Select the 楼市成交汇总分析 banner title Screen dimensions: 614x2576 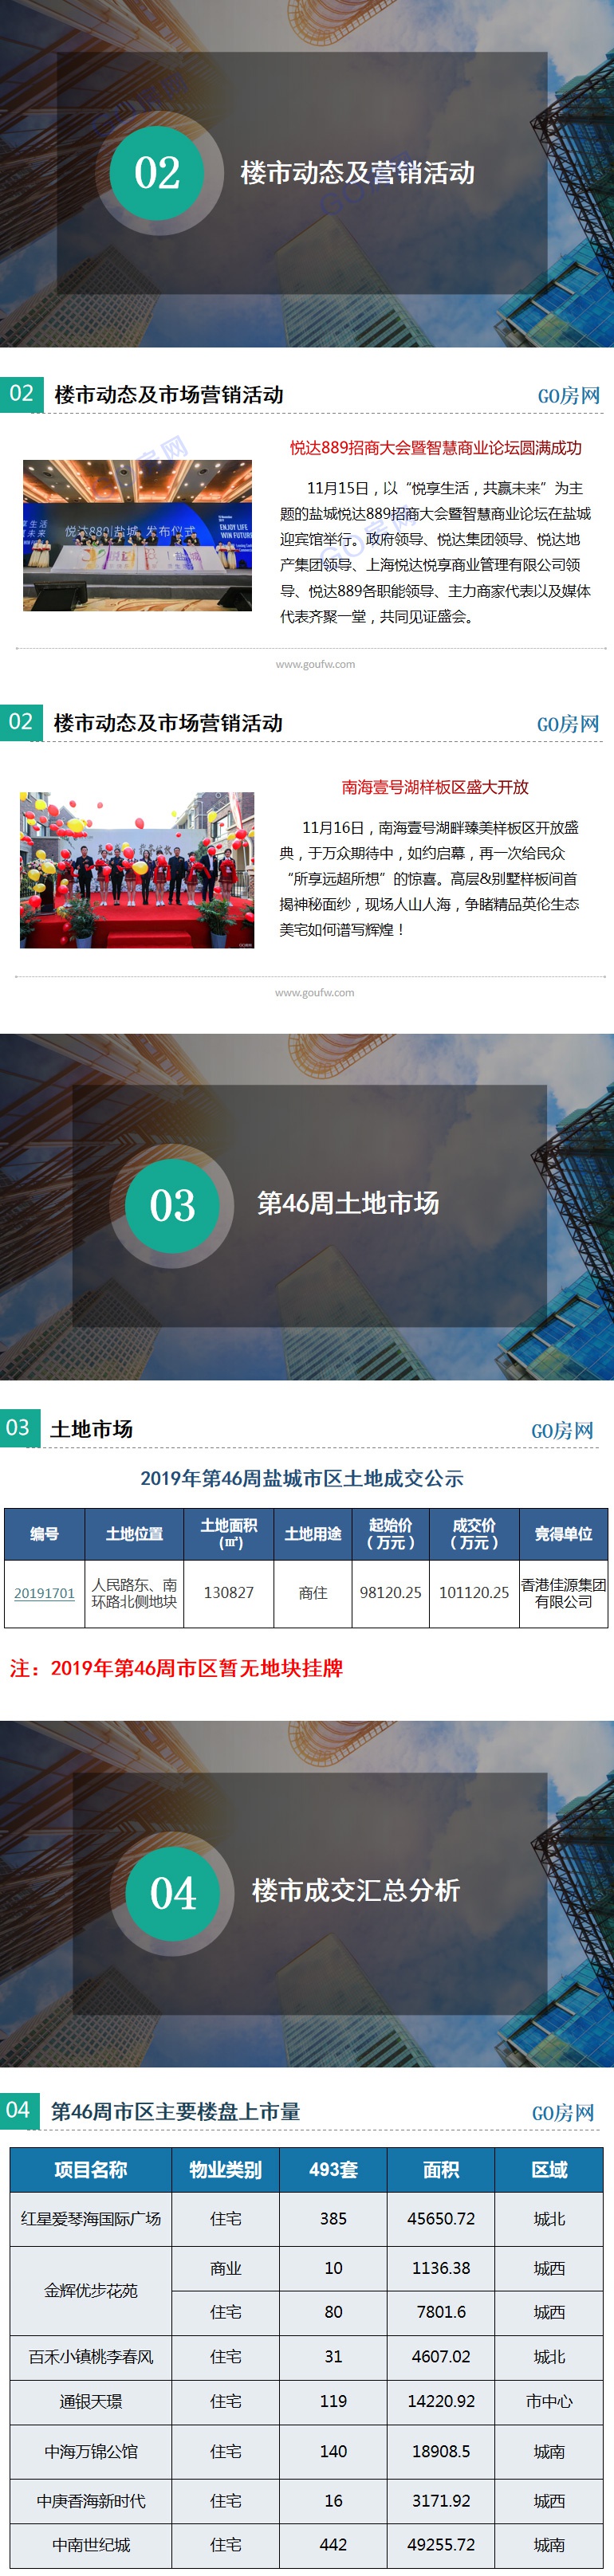[x=356, y=1890]
